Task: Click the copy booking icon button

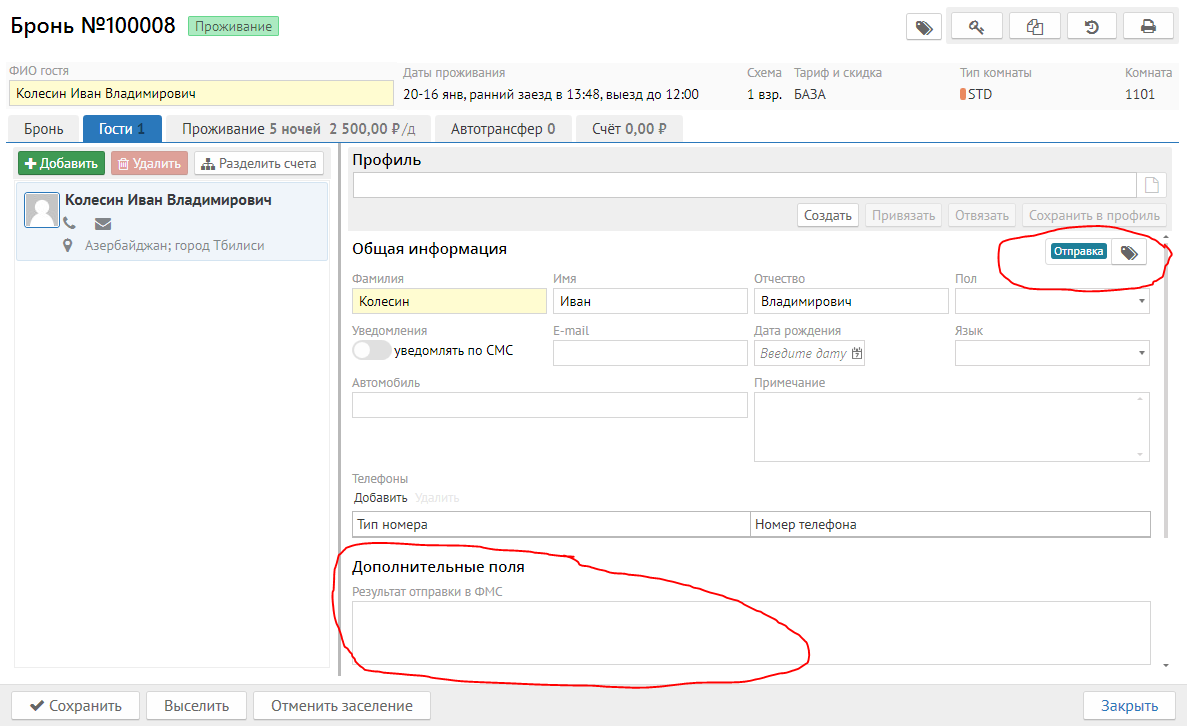Action: click(1034, 27)
